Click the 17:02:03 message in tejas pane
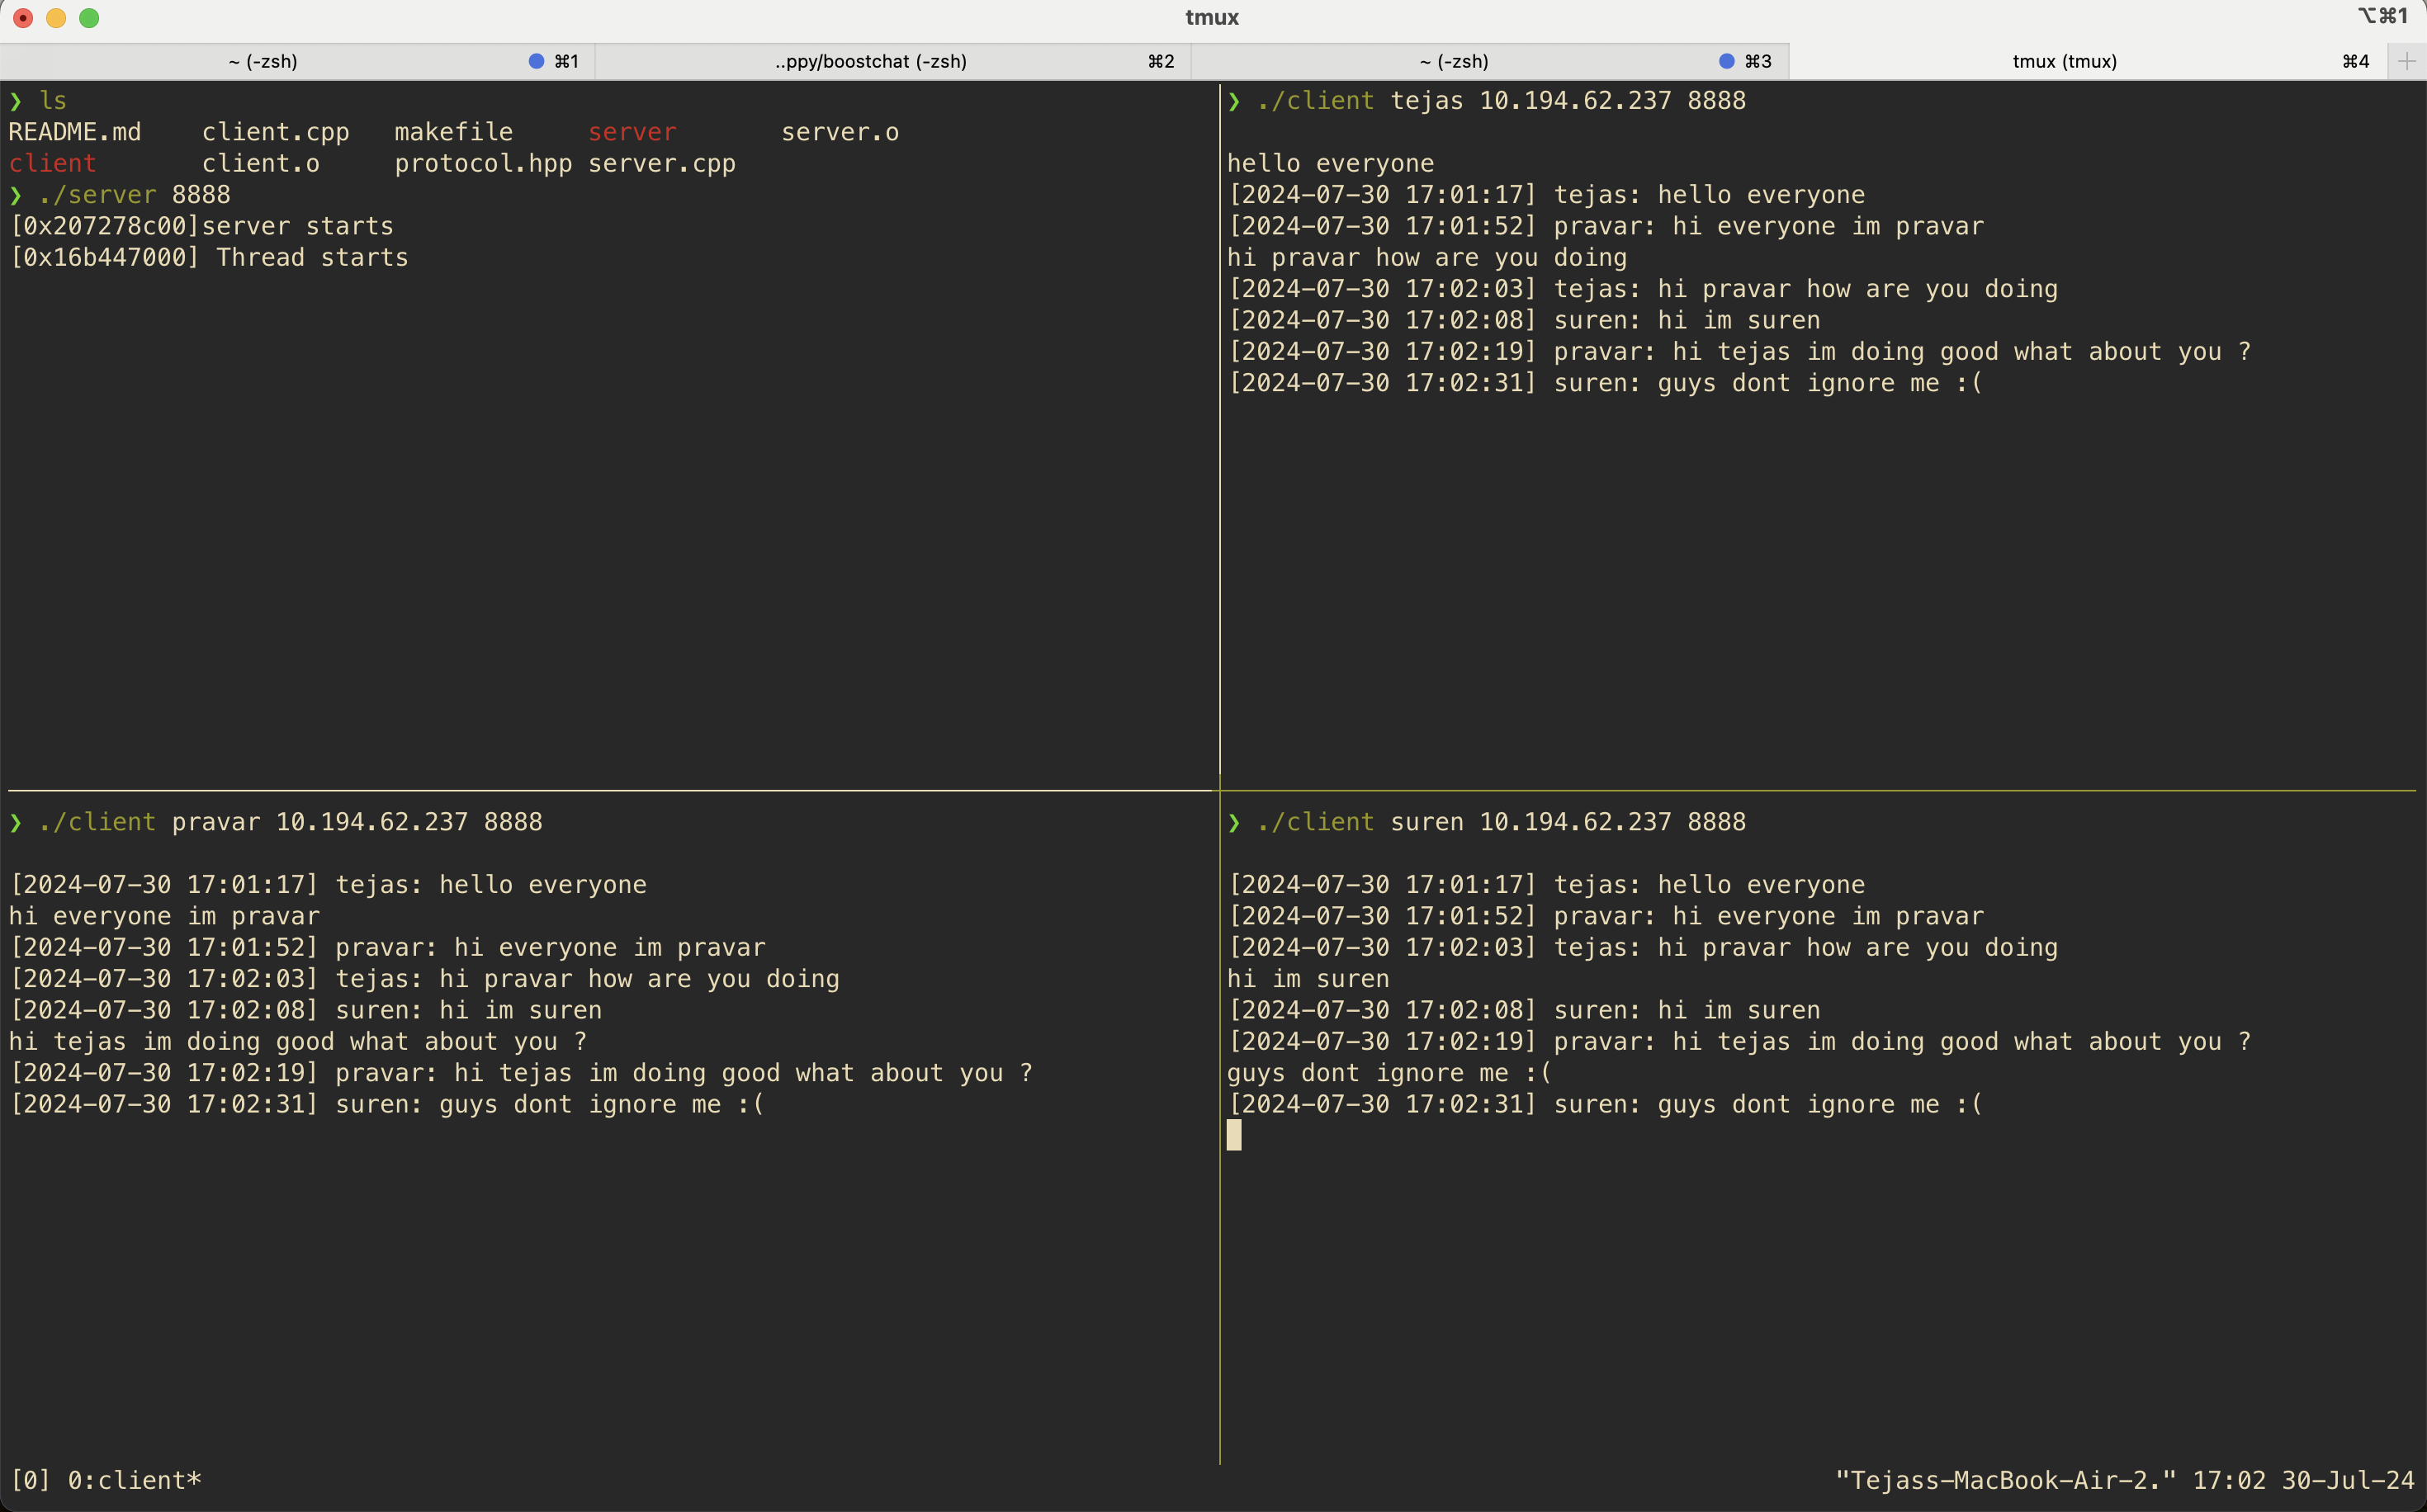 (x=1643, y=289)
